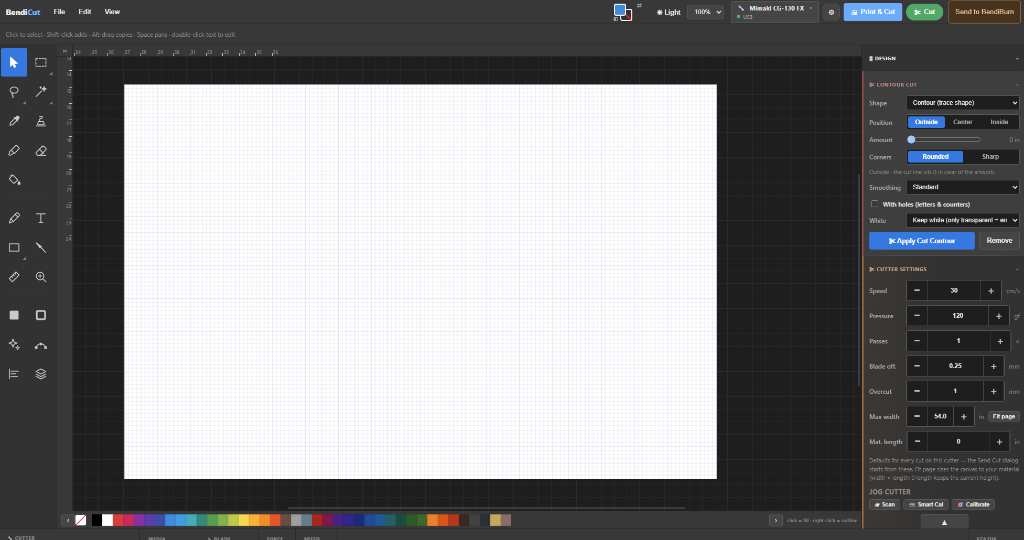Click Send to BendiBurn button
The image size is (1024, 540).
(x=984, y=12)
